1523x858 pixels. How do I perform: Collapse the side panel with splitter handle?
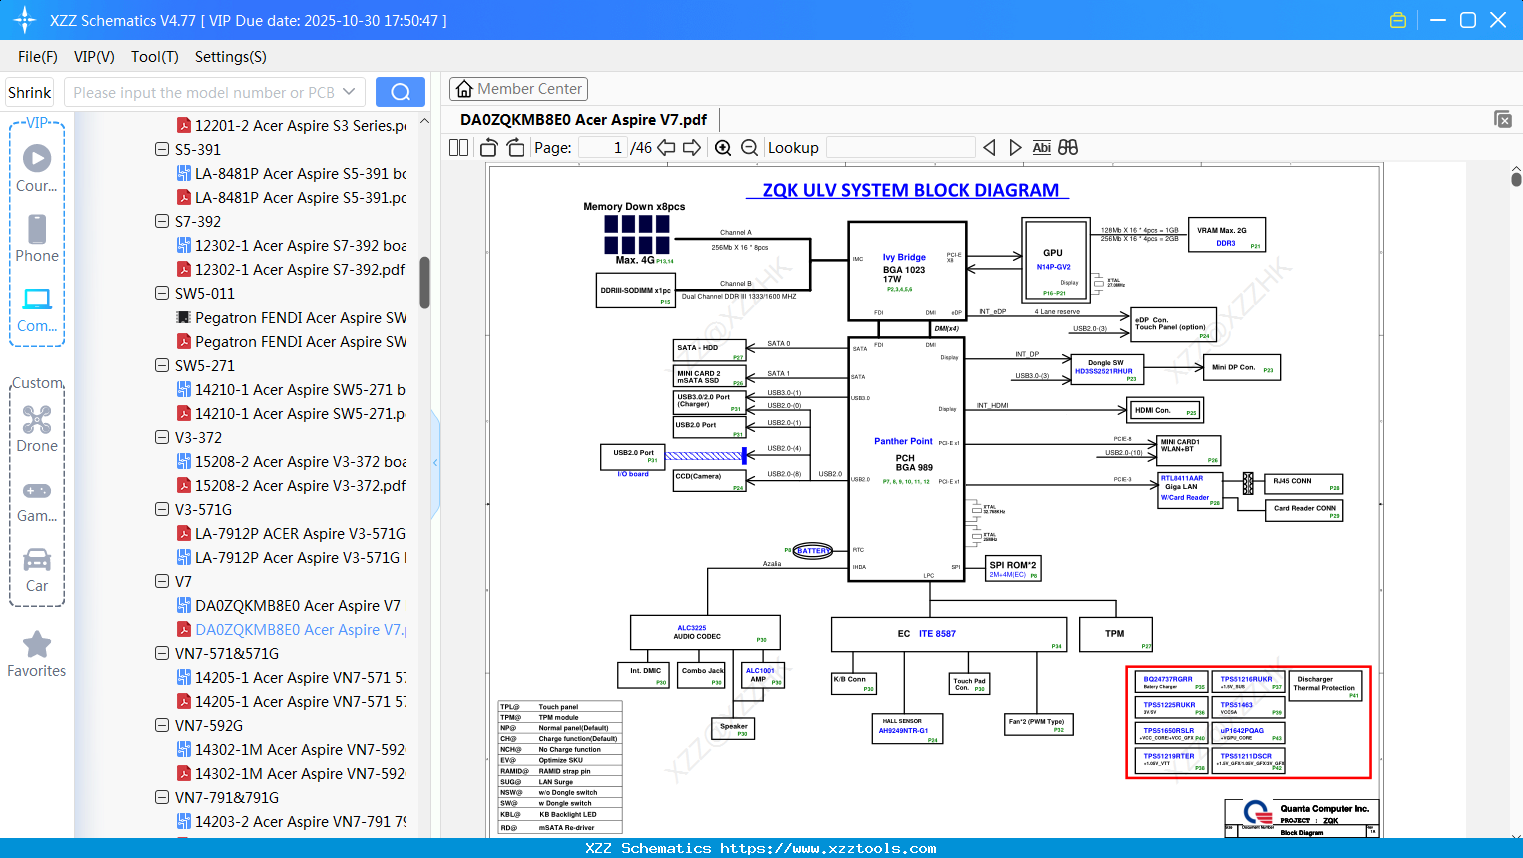[x=435, y=462]
